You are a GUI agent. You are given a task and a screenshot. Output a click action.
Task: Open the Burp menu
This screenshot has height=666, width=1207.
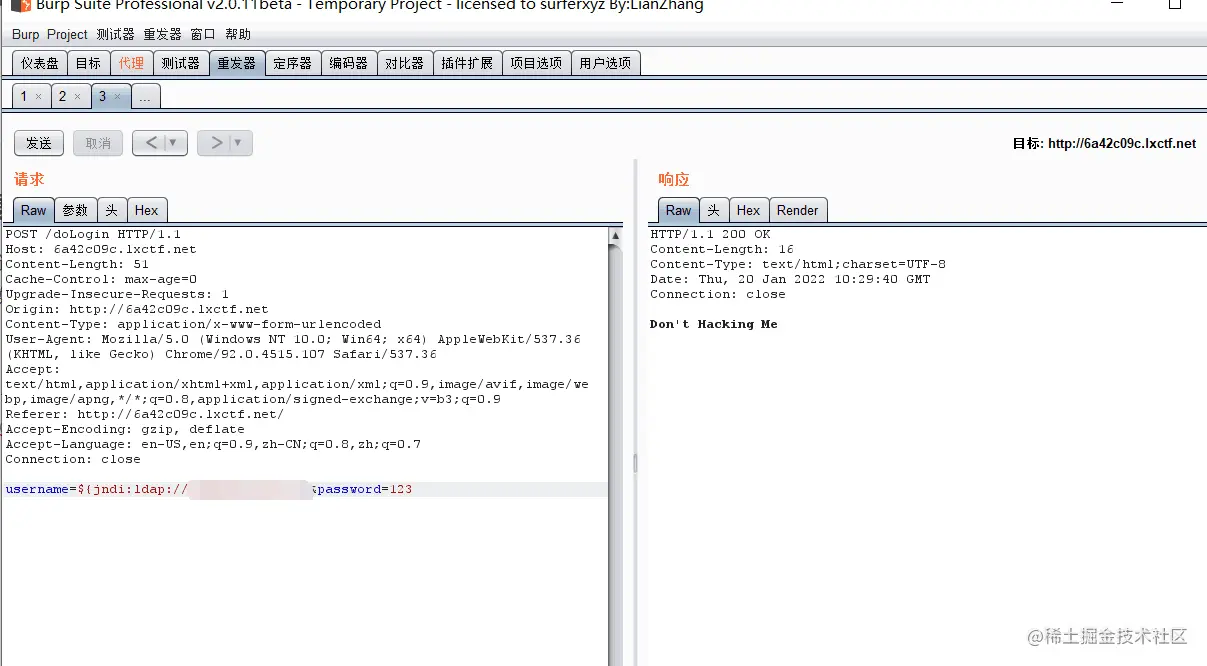(x=26, y=34)
